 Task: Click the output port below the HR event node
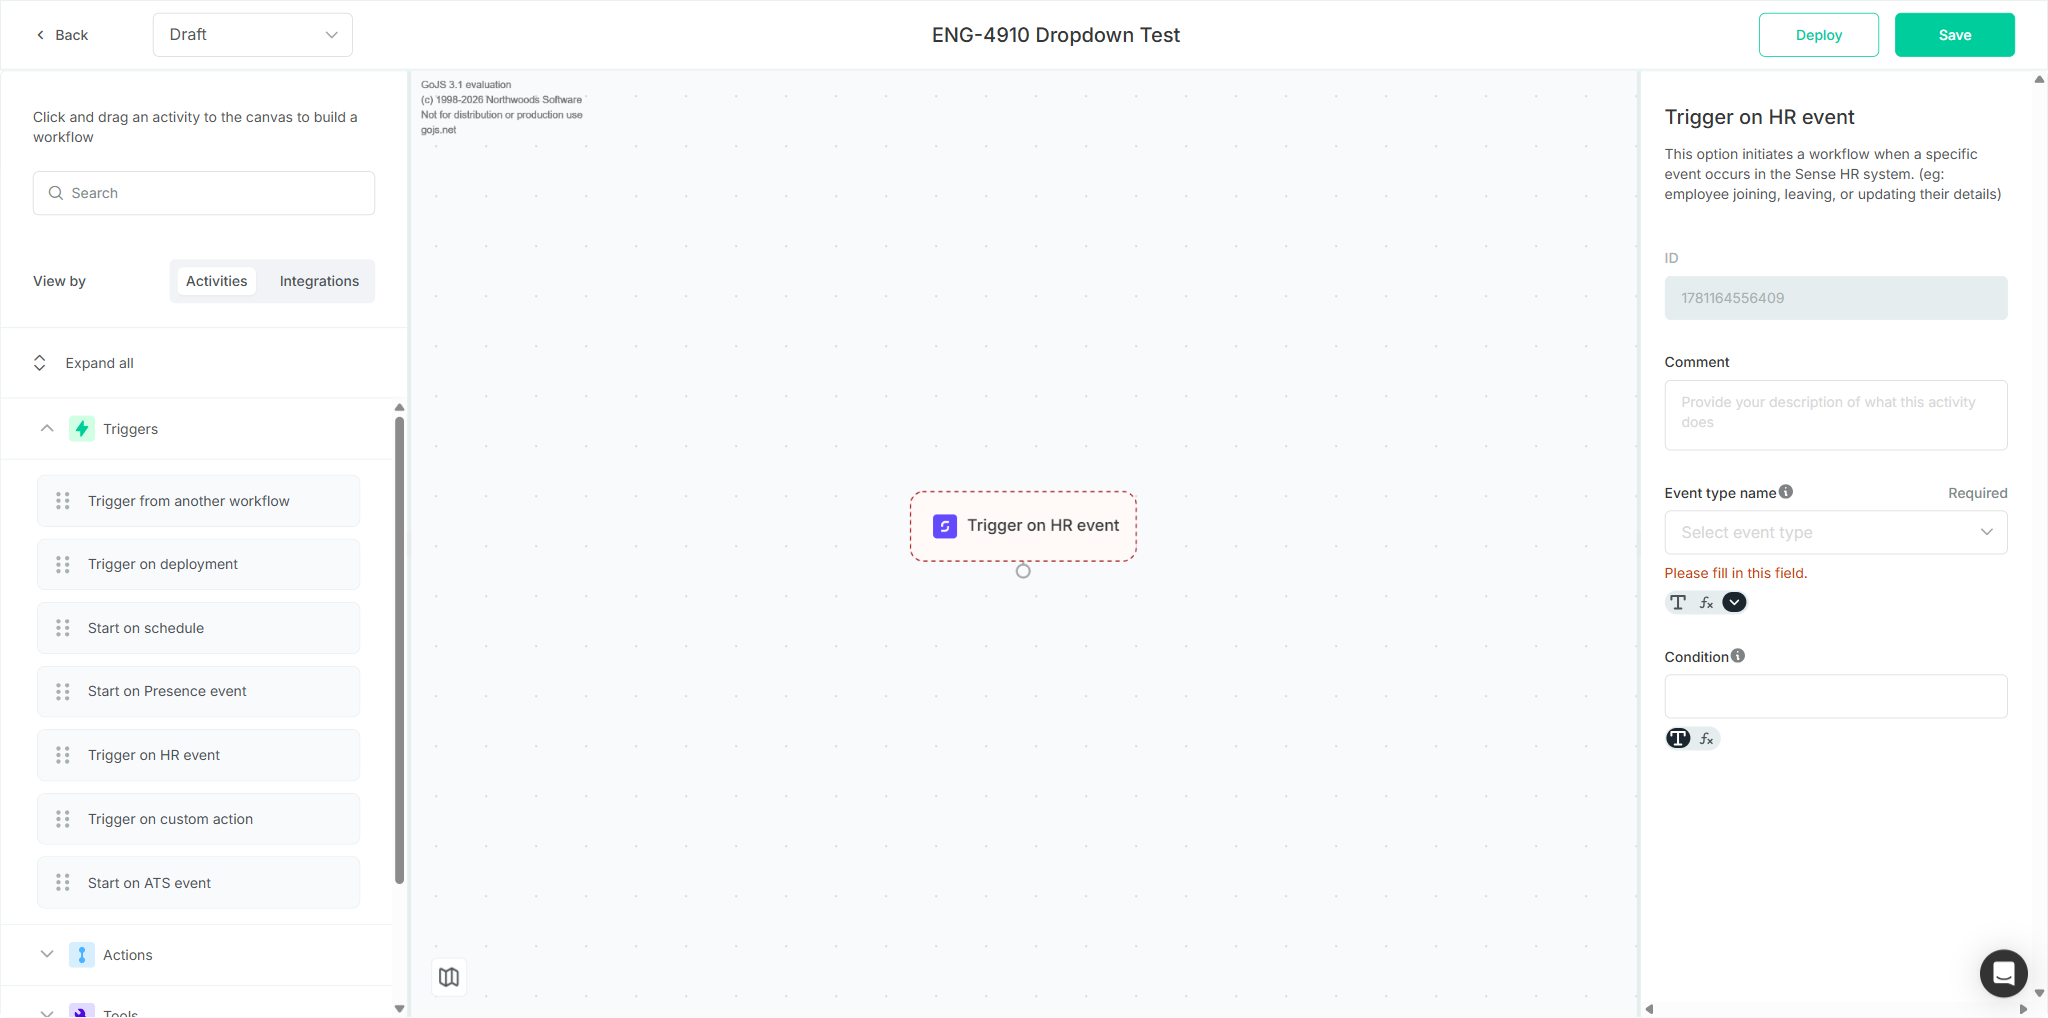coord(1023,571)
